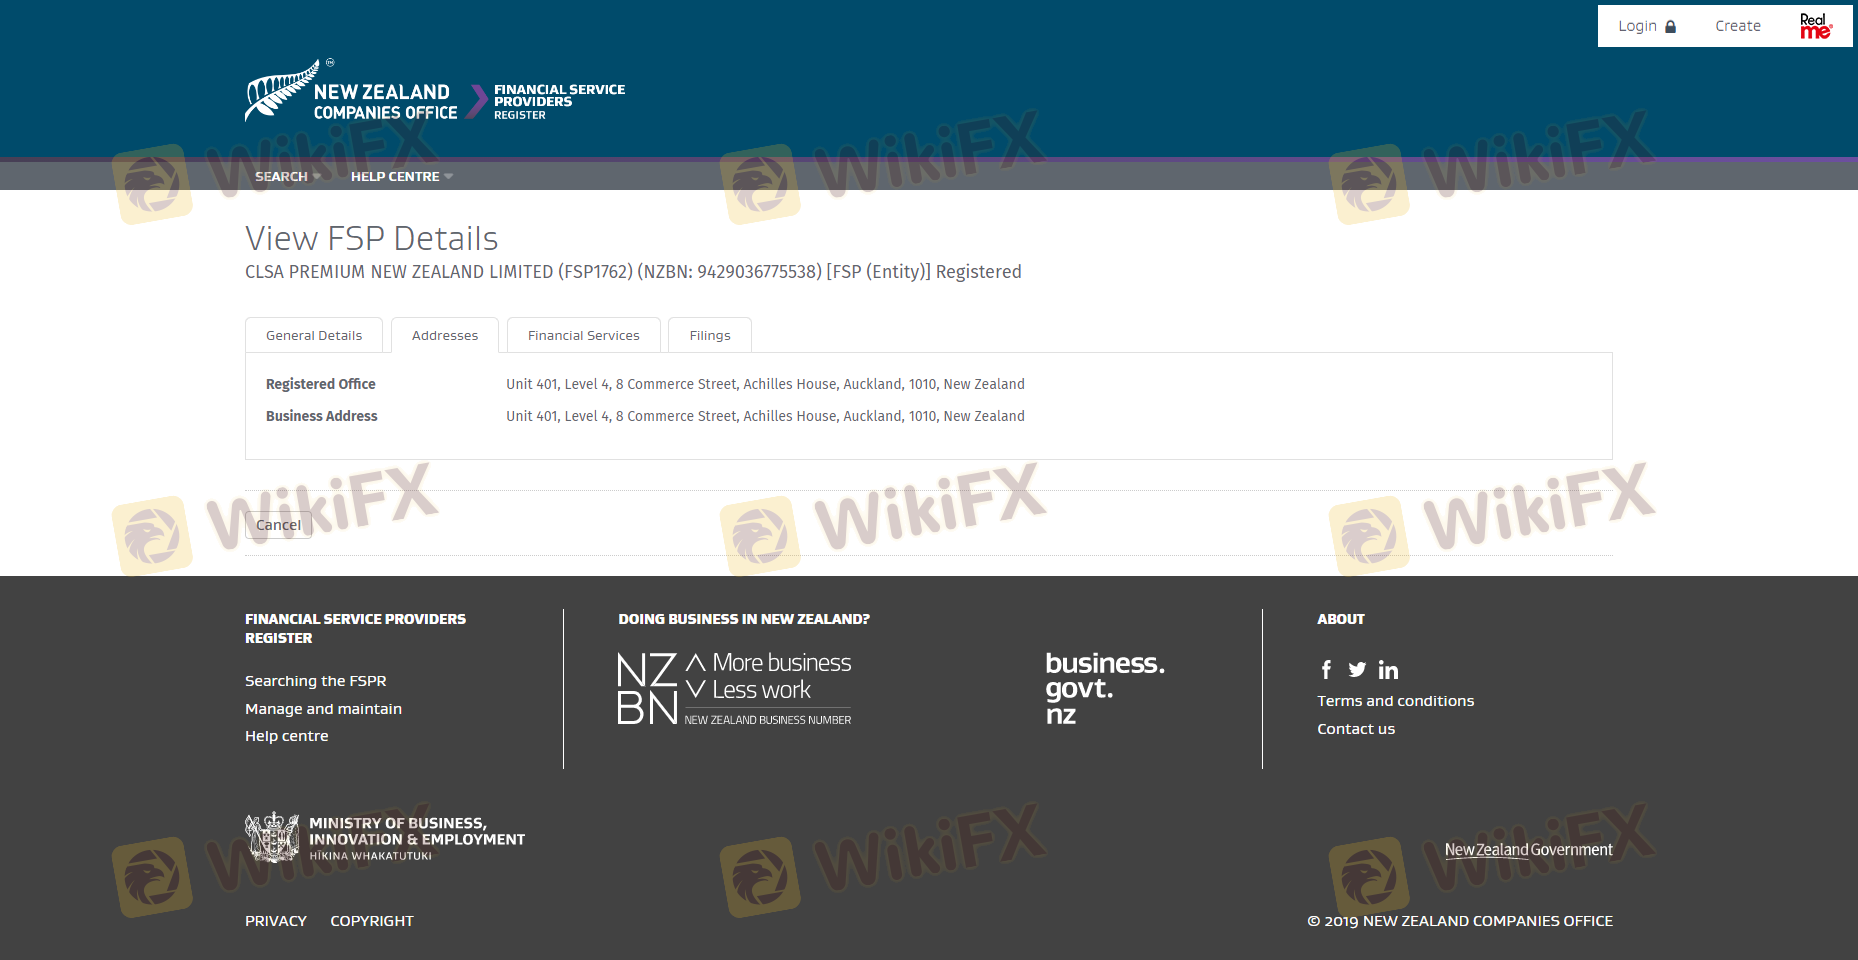Image resolution: width=1858 pixels, height=960 pixels.
Task: Open the business.govt.nz logo
Action: coord(1104,688)
